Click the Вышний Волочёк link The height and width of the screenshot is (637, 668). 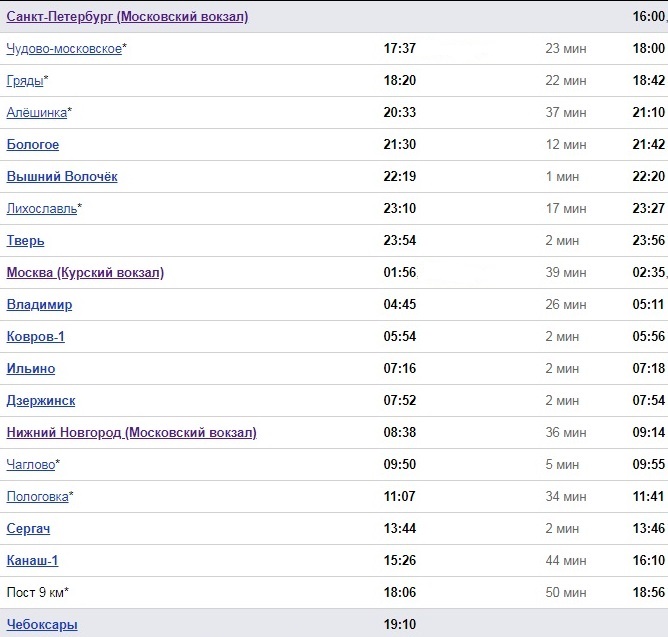tap(62, 177)
